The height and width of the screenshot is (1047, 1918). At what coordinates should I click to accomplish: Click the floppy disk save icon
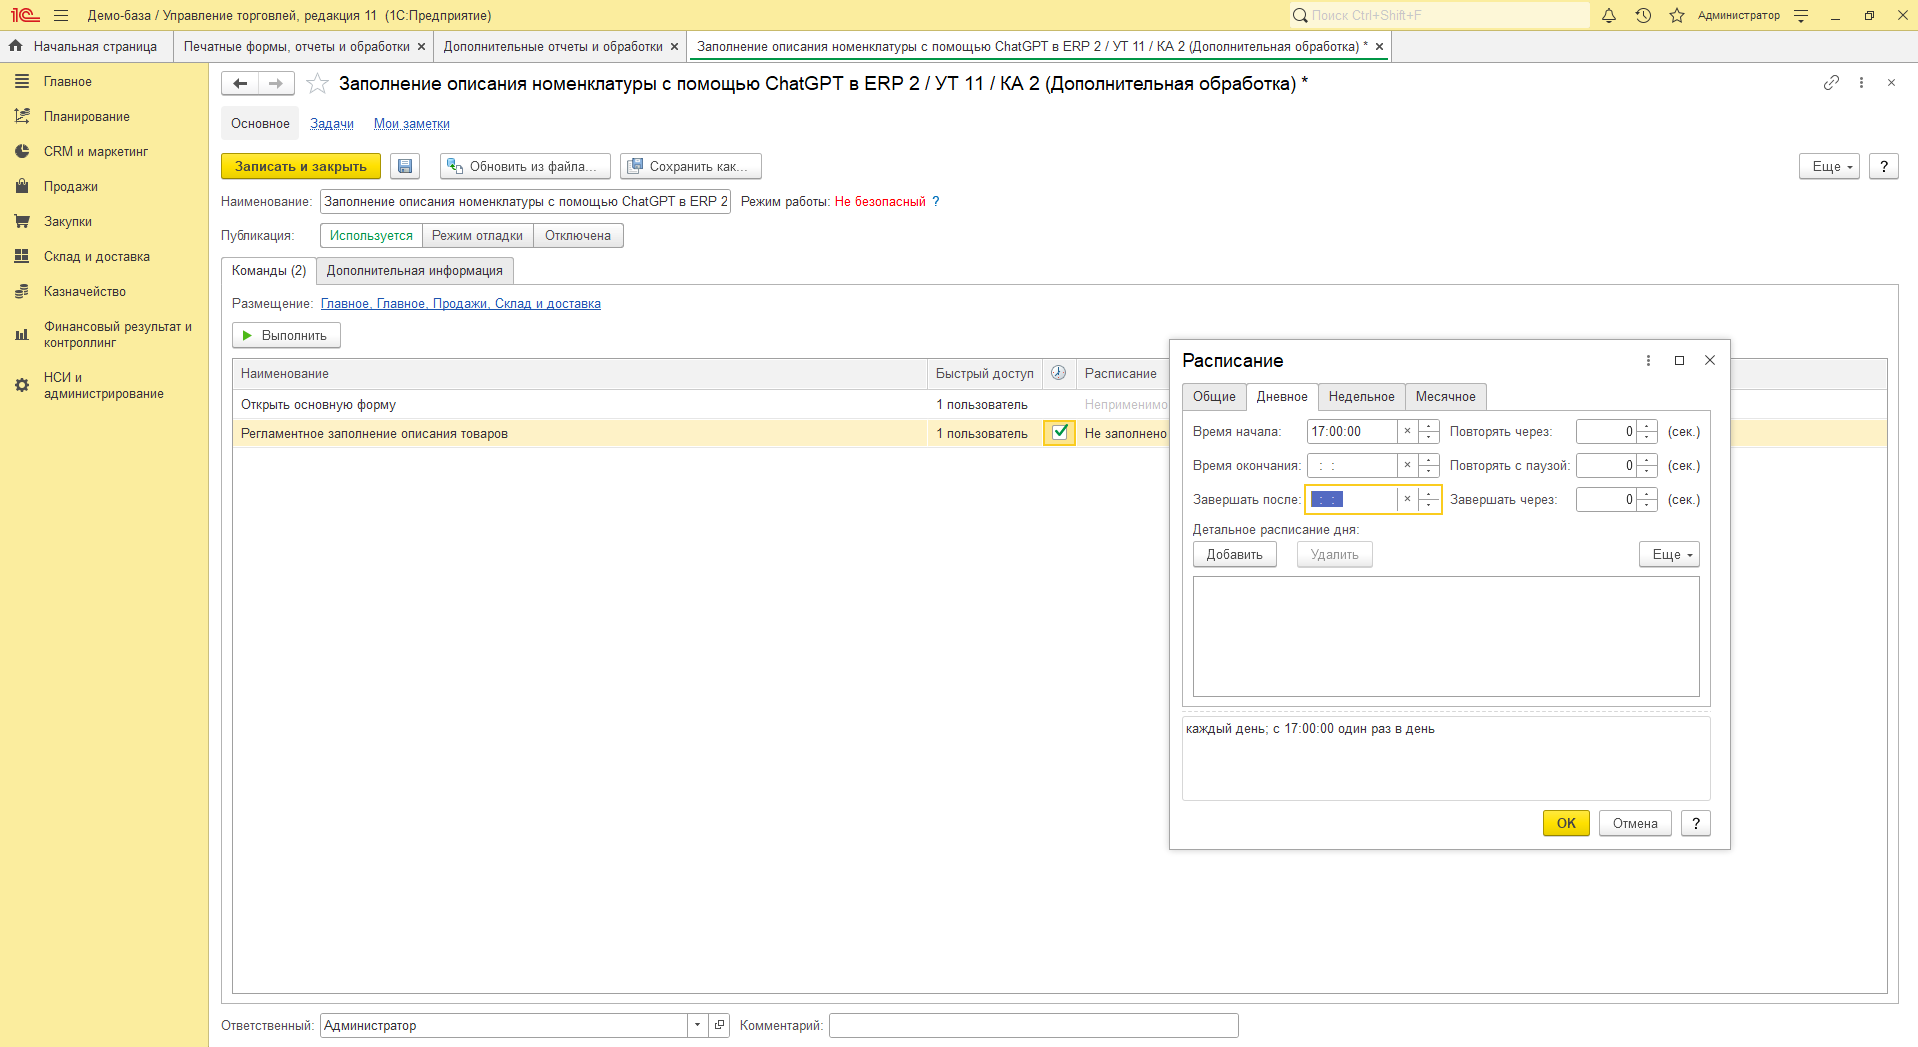405,166
